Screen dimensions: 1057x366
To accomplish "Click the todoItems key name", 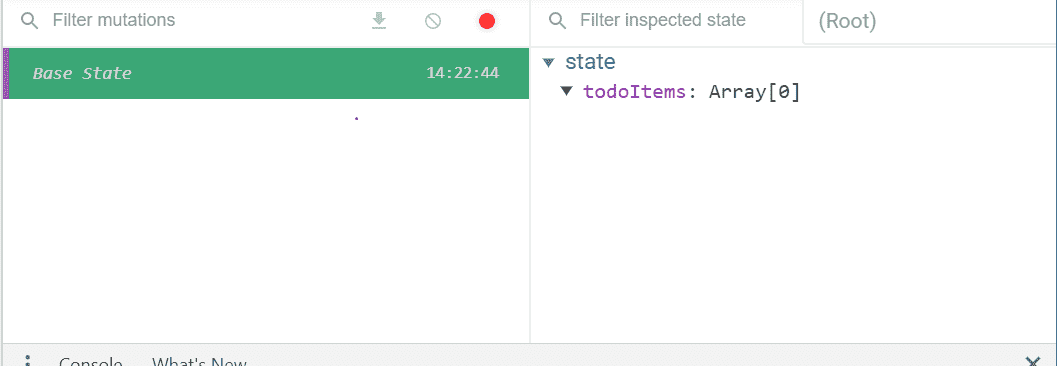I will click(635, 92).
